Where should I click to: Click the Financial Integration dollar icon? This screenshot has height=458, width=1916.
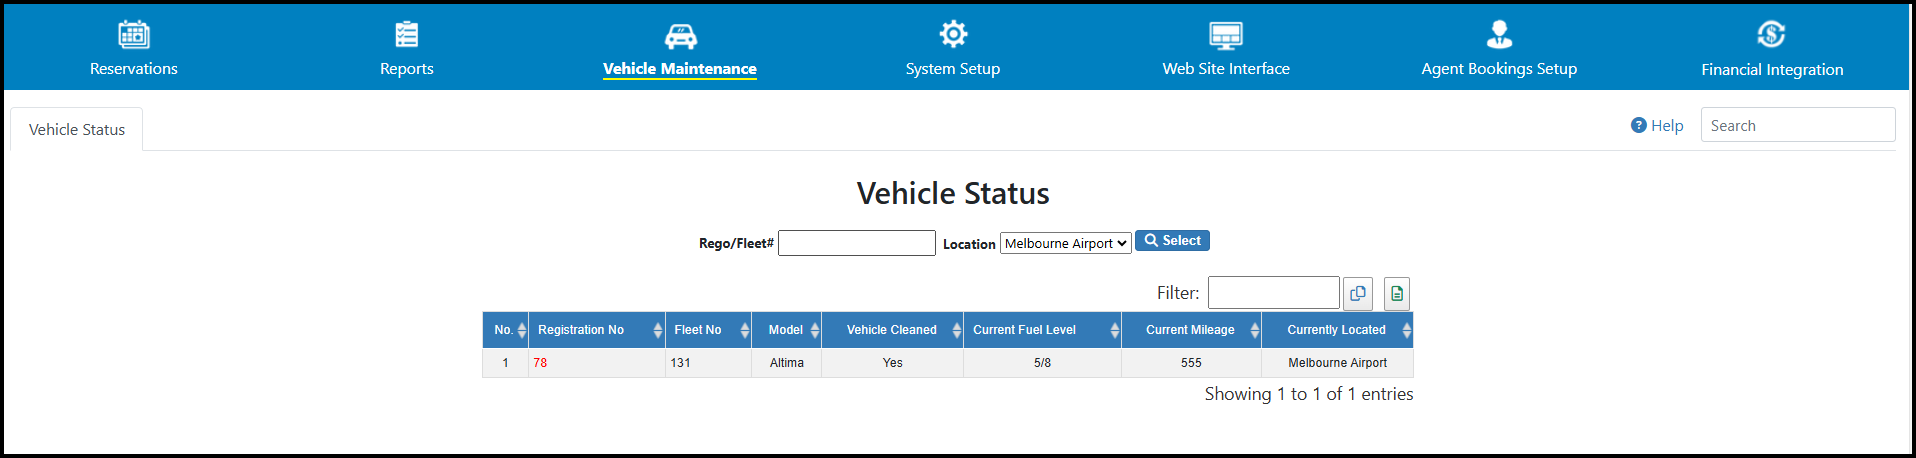click(x=1771, y=35)
